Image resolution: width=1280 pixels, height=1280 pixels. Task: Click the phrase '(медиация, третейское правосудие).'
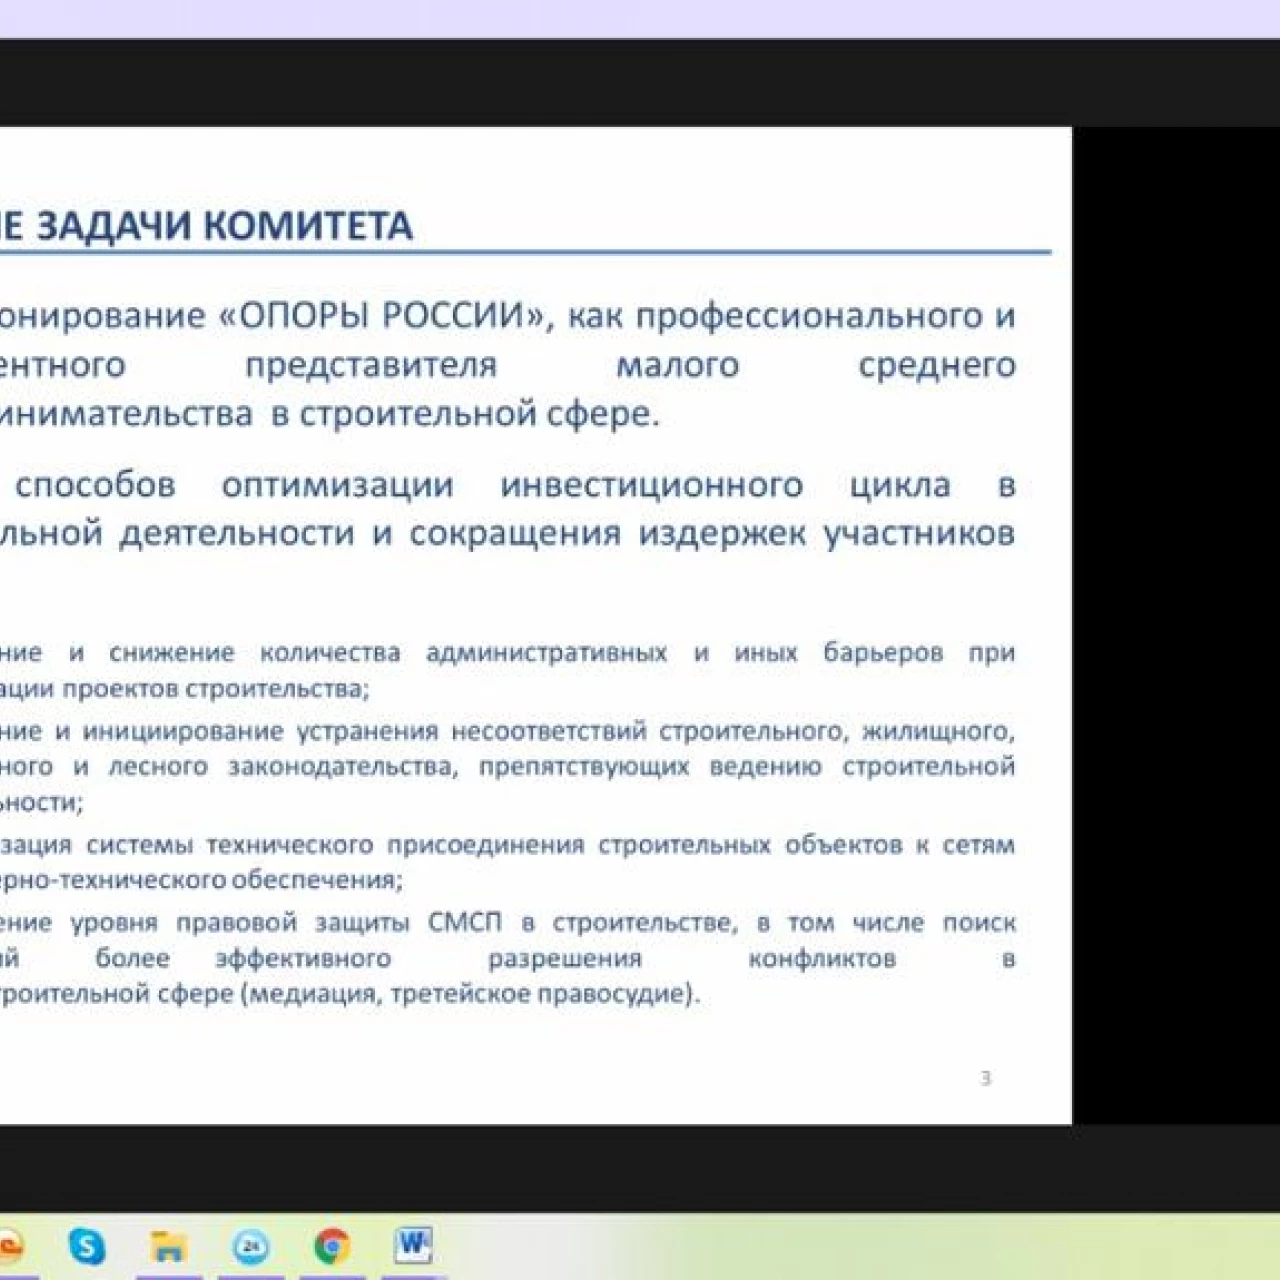[x=471, y=995]
